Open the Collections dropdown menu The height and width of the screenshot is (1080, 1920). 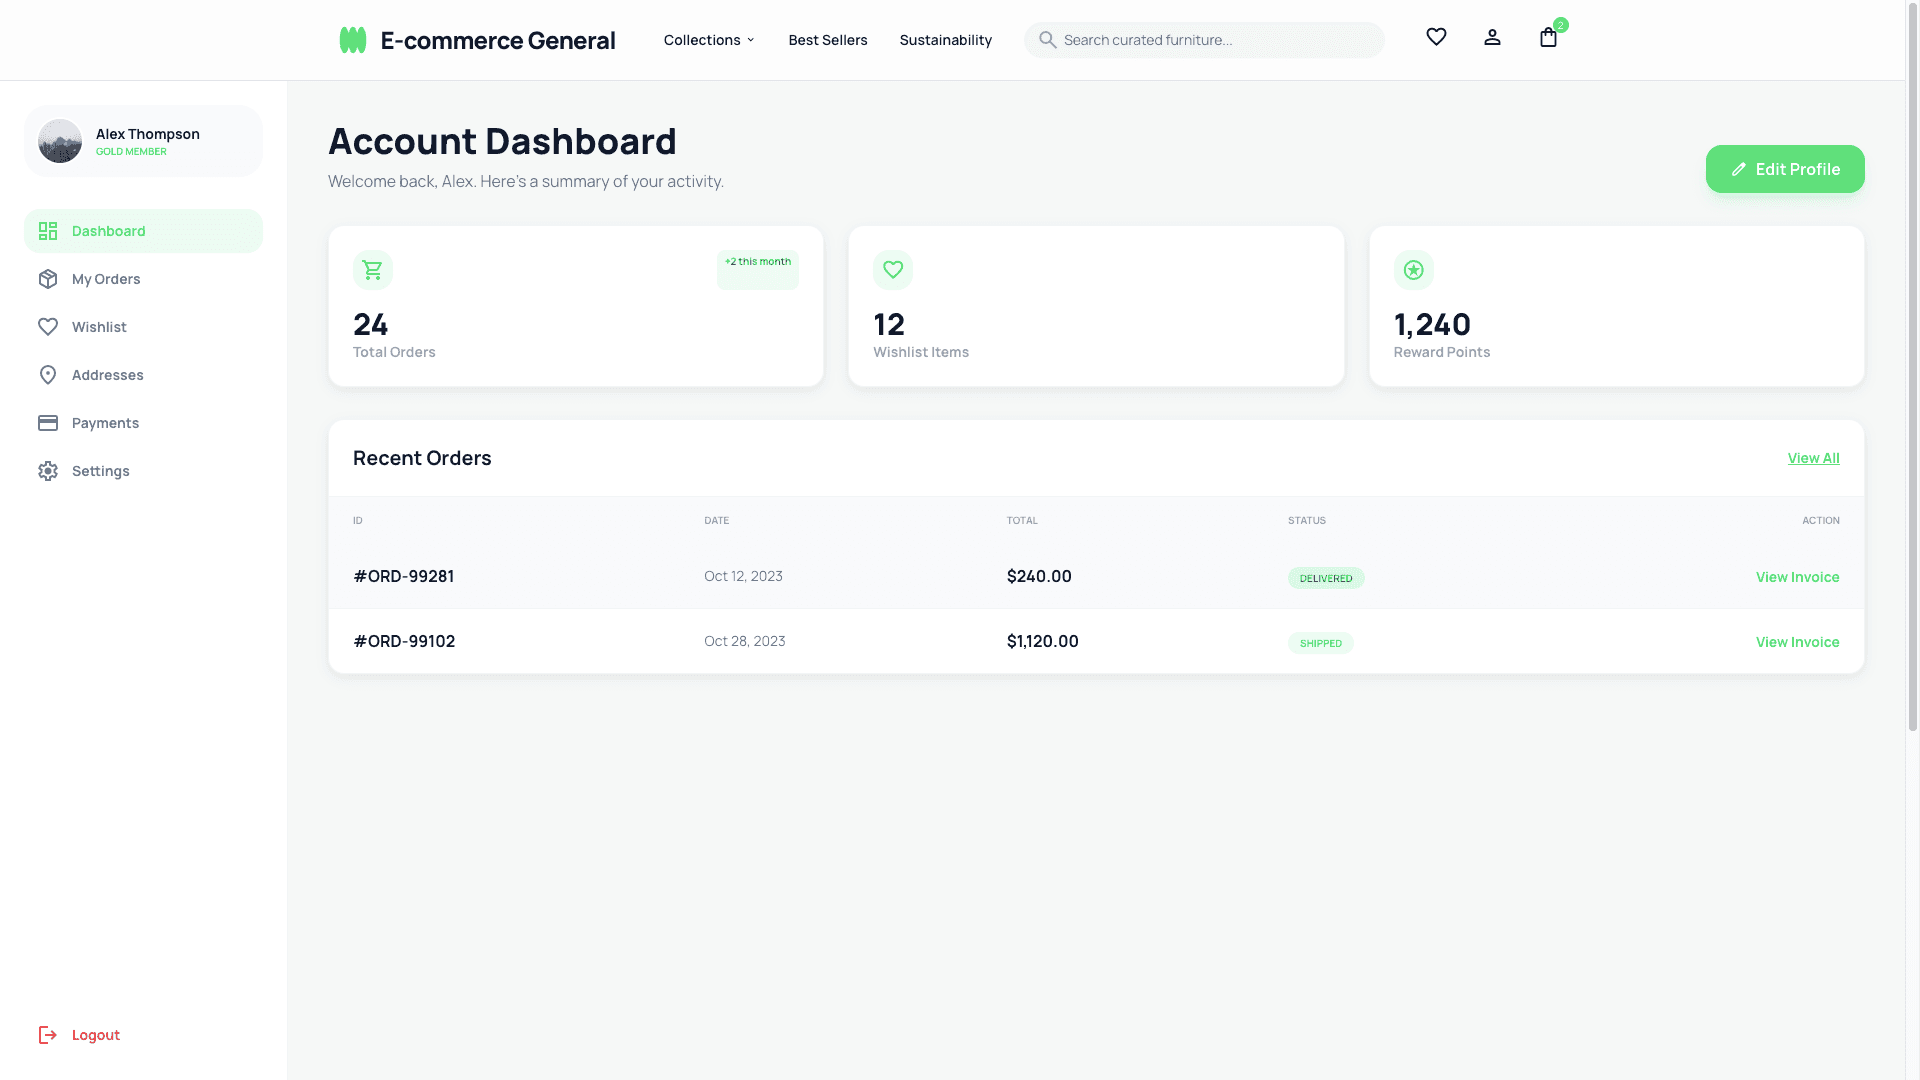[x=708, y=40]
